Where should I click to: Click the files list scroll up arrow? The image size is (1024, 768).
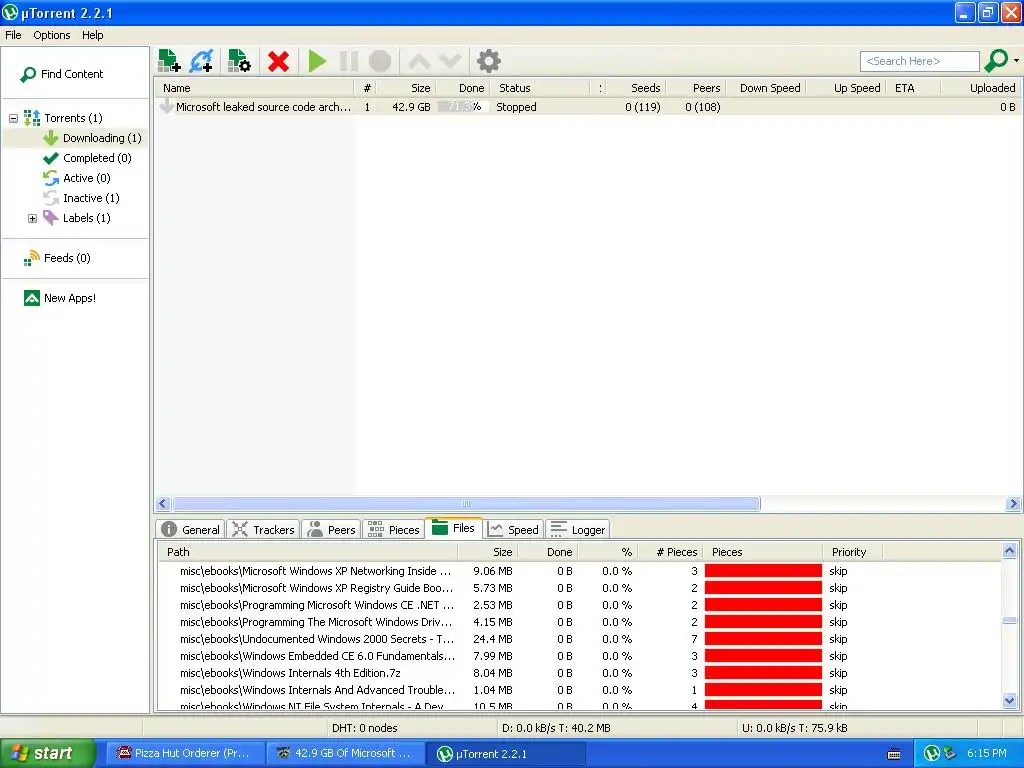(x=1009, y=551)
